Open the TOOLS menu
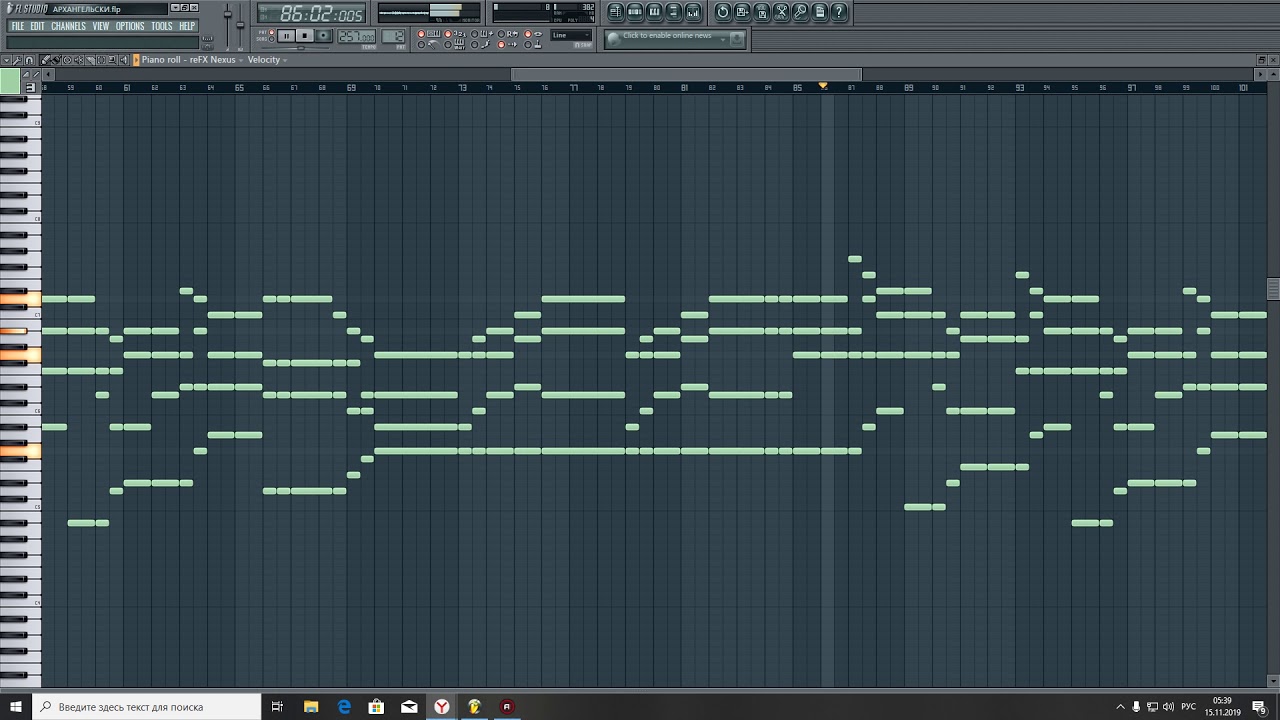 [161, 26]
